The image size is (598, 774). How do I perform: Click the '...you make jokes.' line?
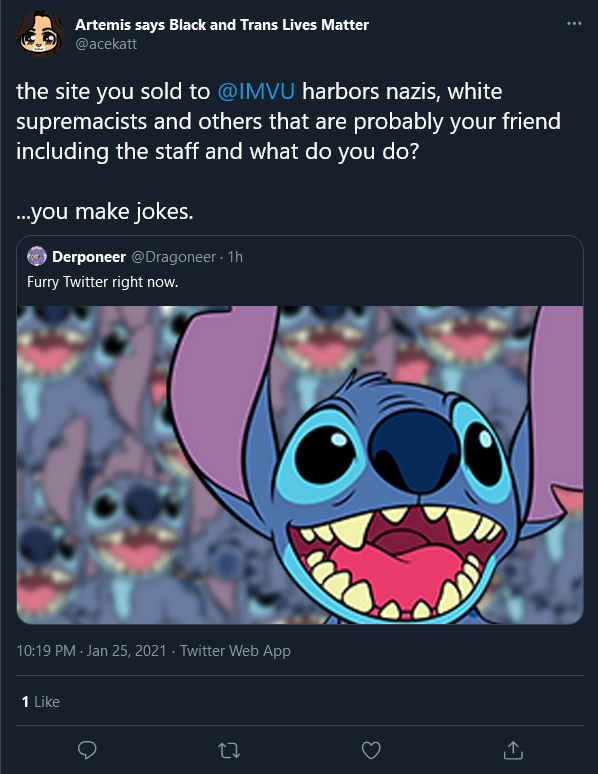click(105, 212)
